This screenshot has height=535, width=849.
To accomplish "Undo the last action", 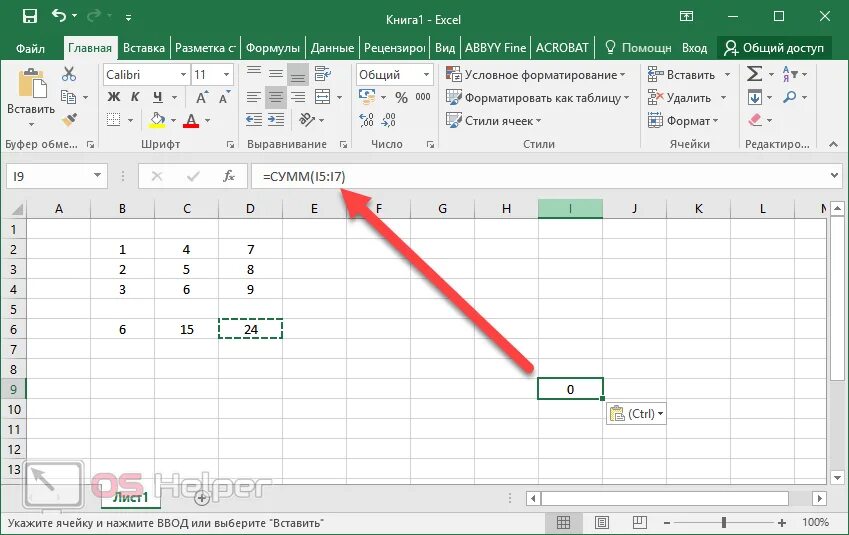I will (x=58, y=16).
